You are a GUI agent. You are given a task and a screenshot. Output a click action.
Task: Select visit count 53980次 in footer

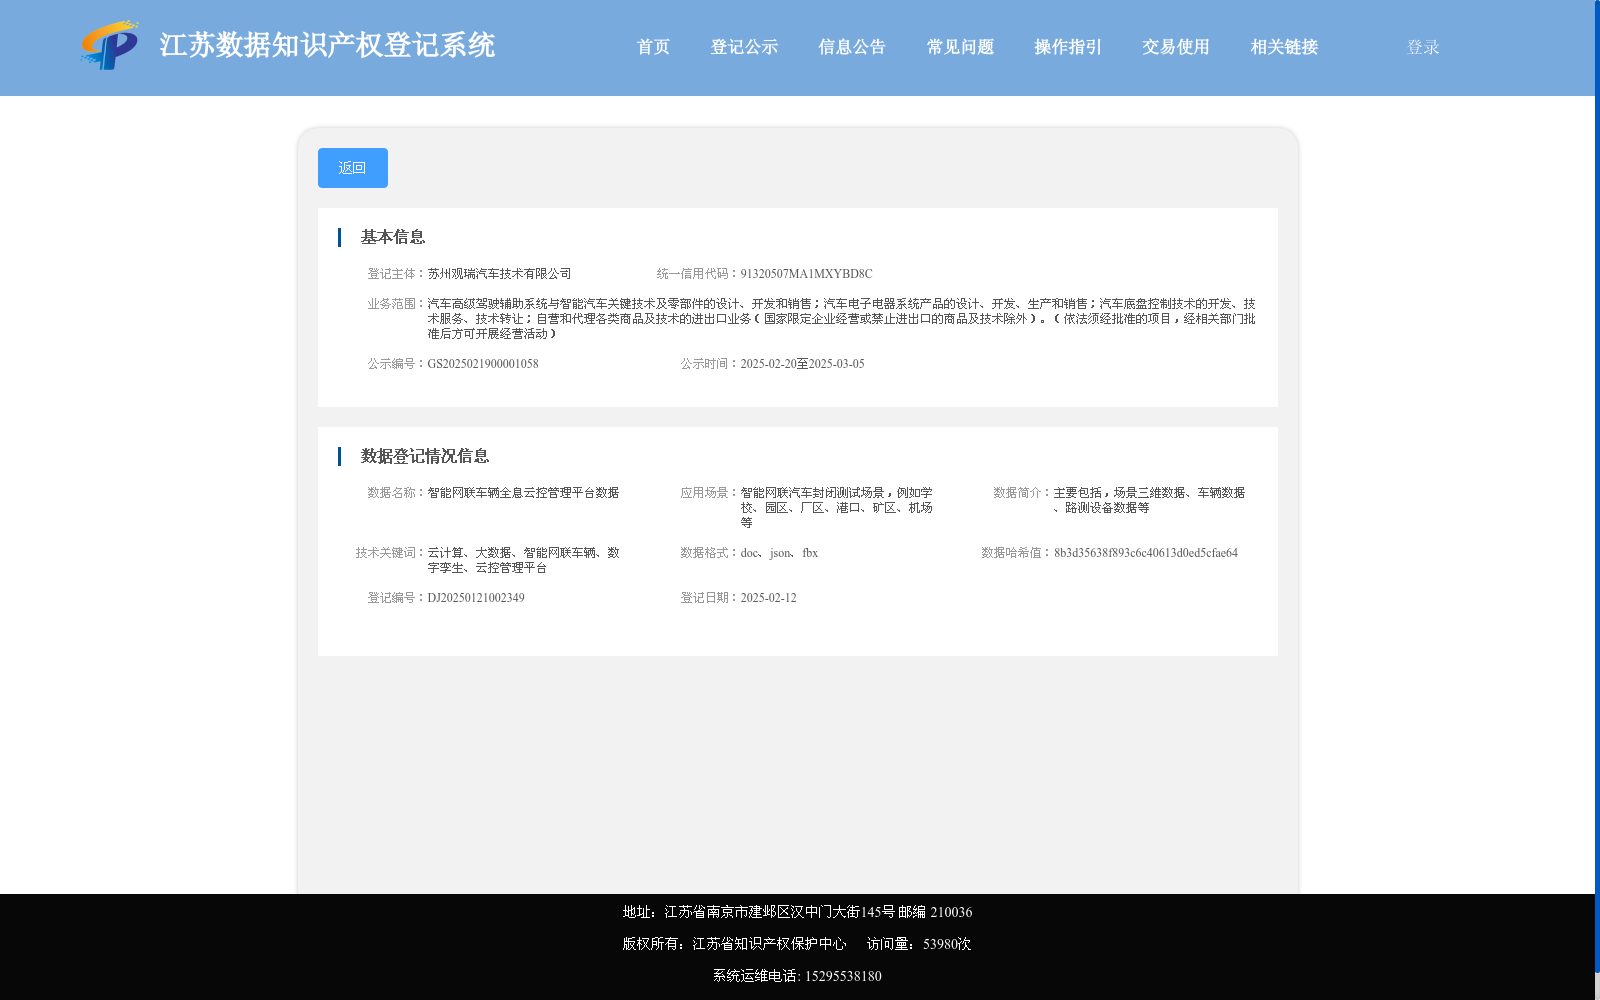click(x=947, y=944)
